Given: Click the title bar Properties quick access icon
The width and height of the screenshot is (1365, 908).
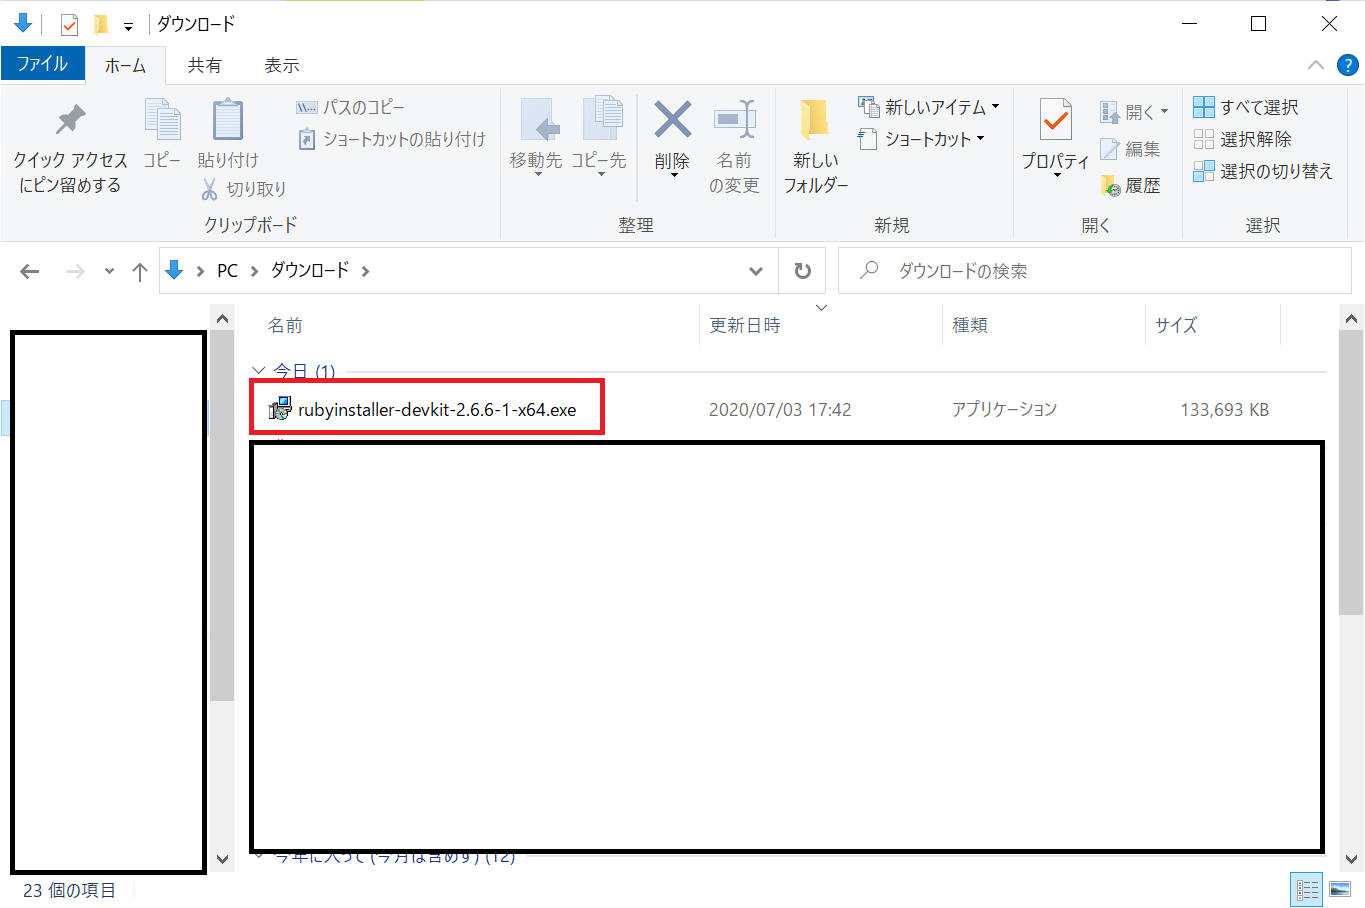Looking at the screenshot, I should pyautogui.click(x=69, y=24).
